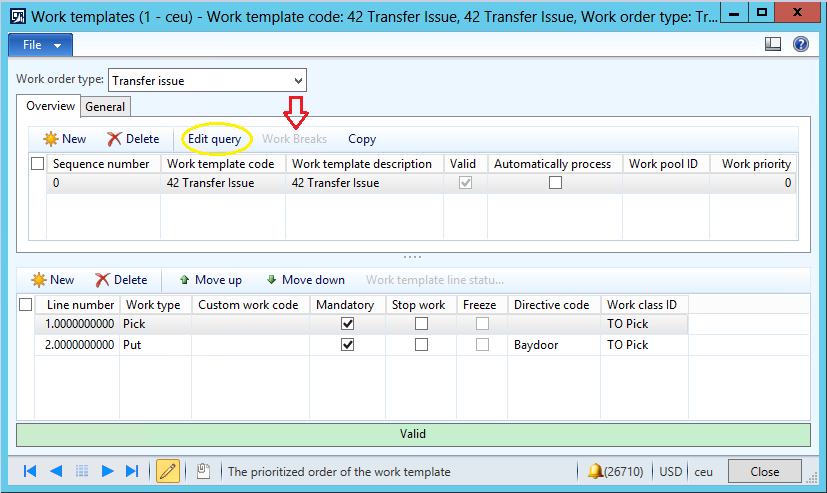Open the notification bell in status bar
The image size is (827, 493).
point(596,471)
